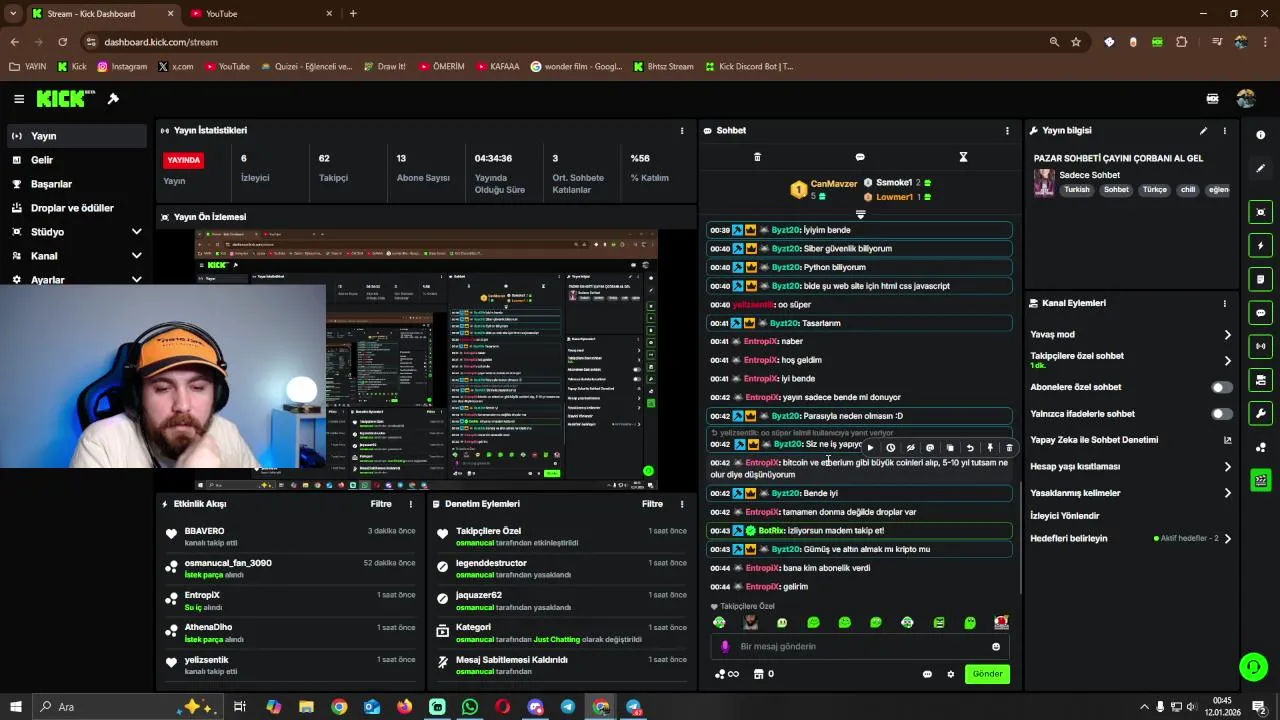Screen dimensions: 1280x720
Task: Click İzleyici Yönlendir
Action: click(1064, 516)
